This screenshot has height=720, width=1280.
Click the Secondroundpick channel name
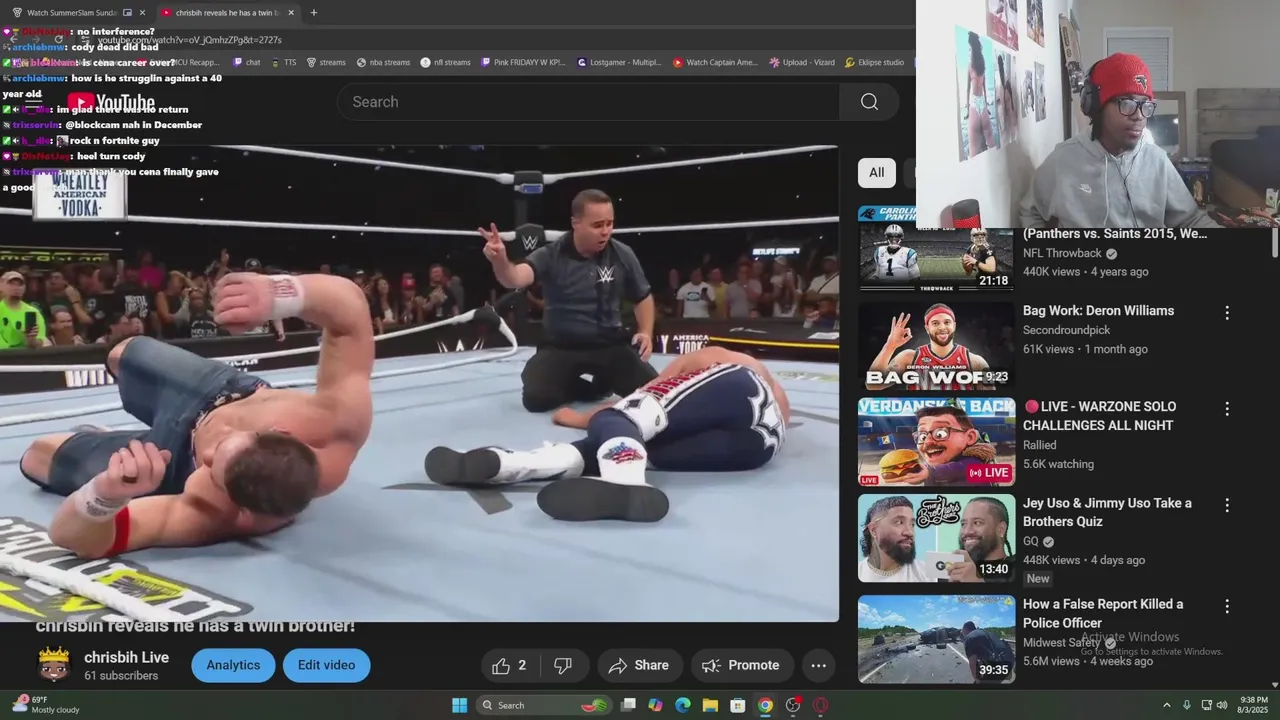click(x=1066, y=330)
